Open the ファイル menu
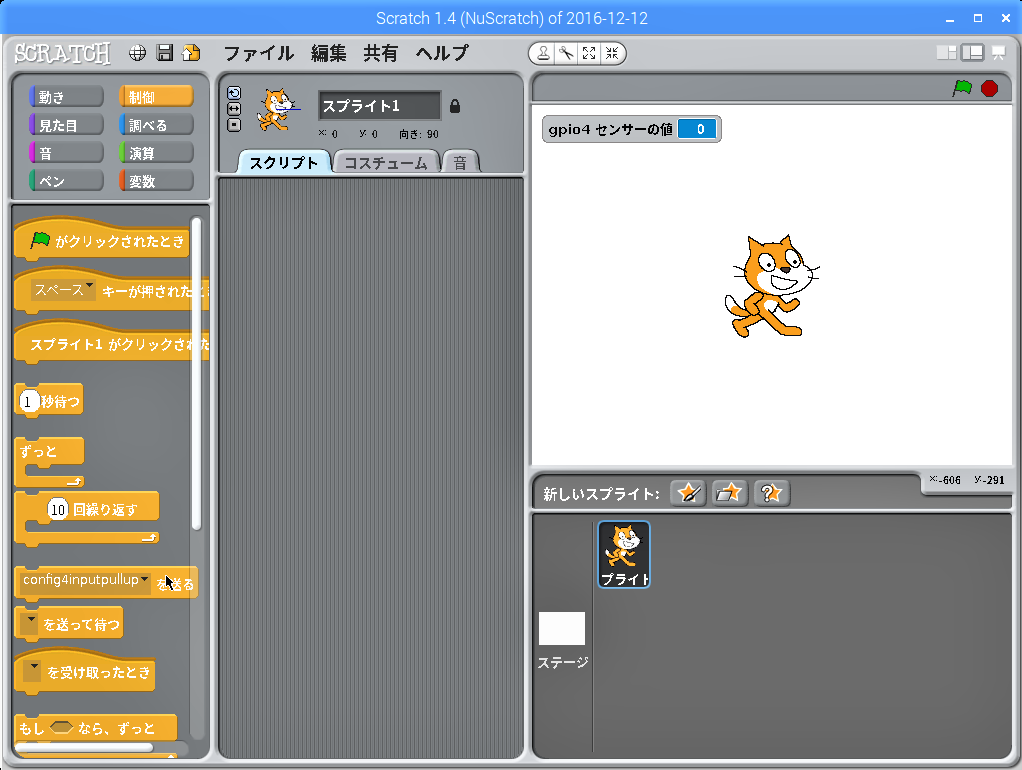Viewport: 1022px width, 770px height. (259, 53)
